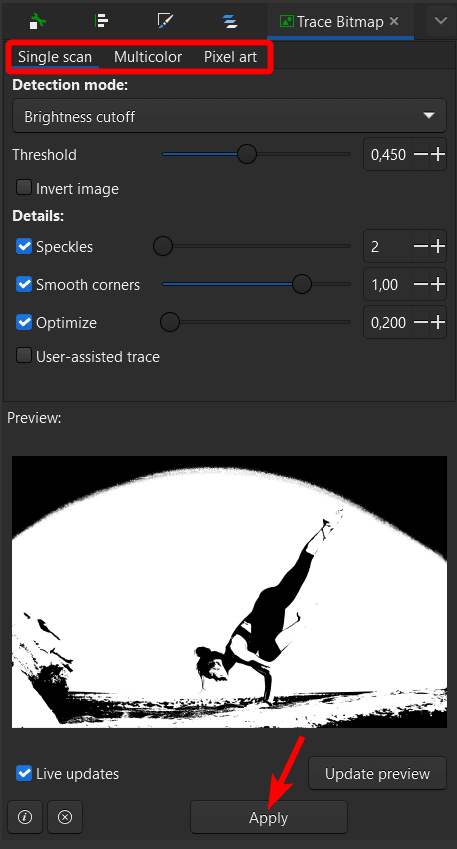
Task: Click the Smooth corners slider handle
Action: click(x=302, y=284)
